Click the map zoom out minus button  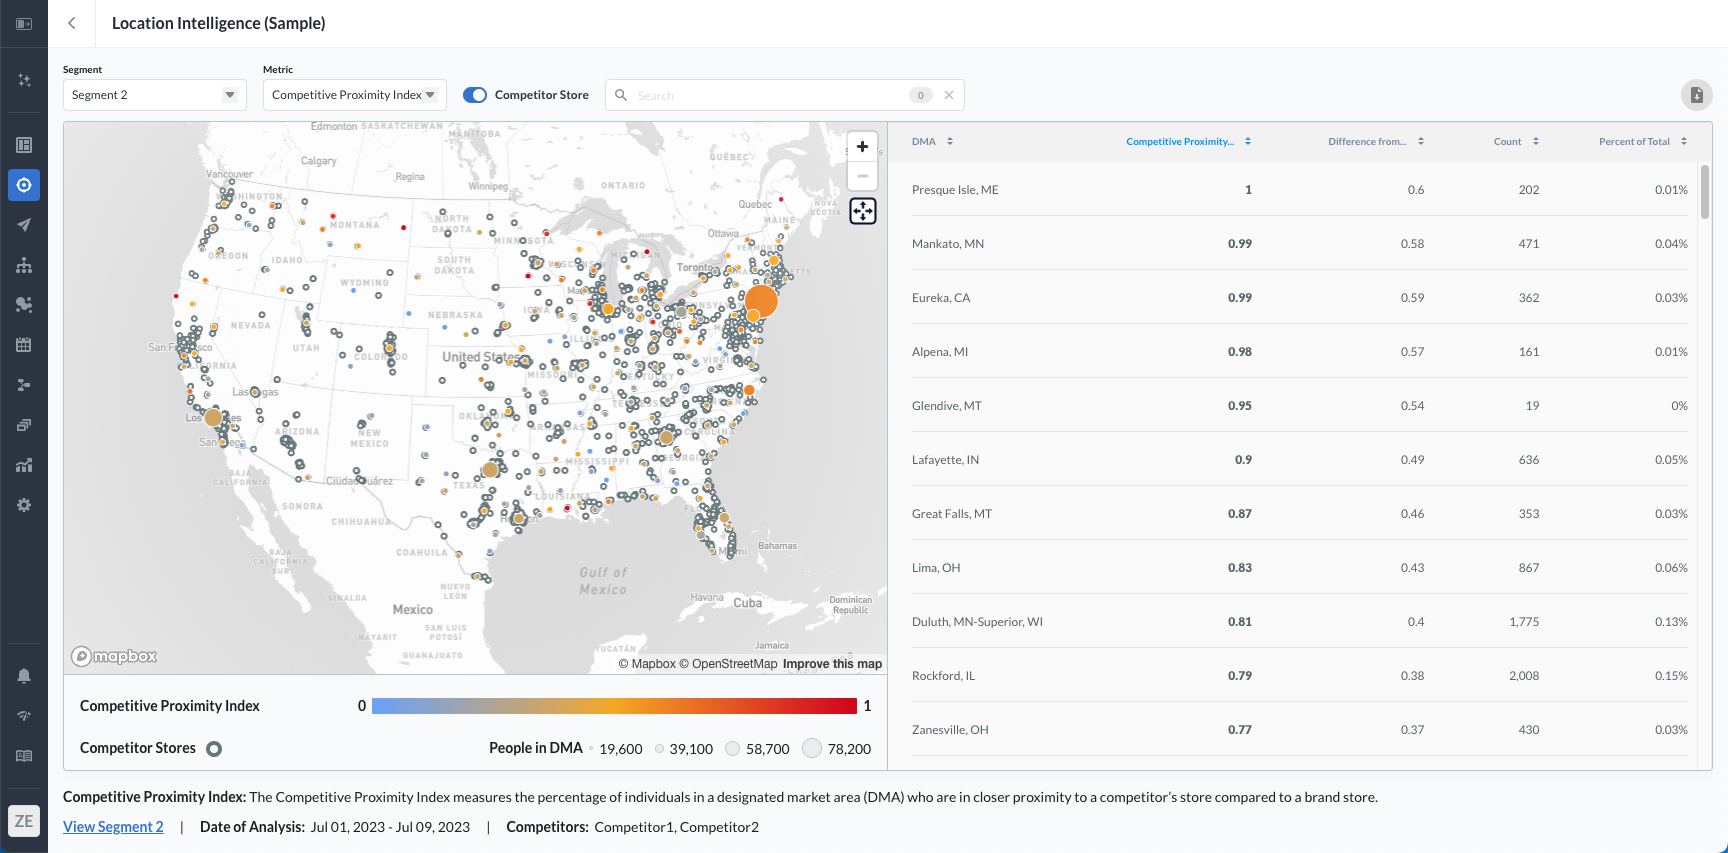click(x=862, y=176)
